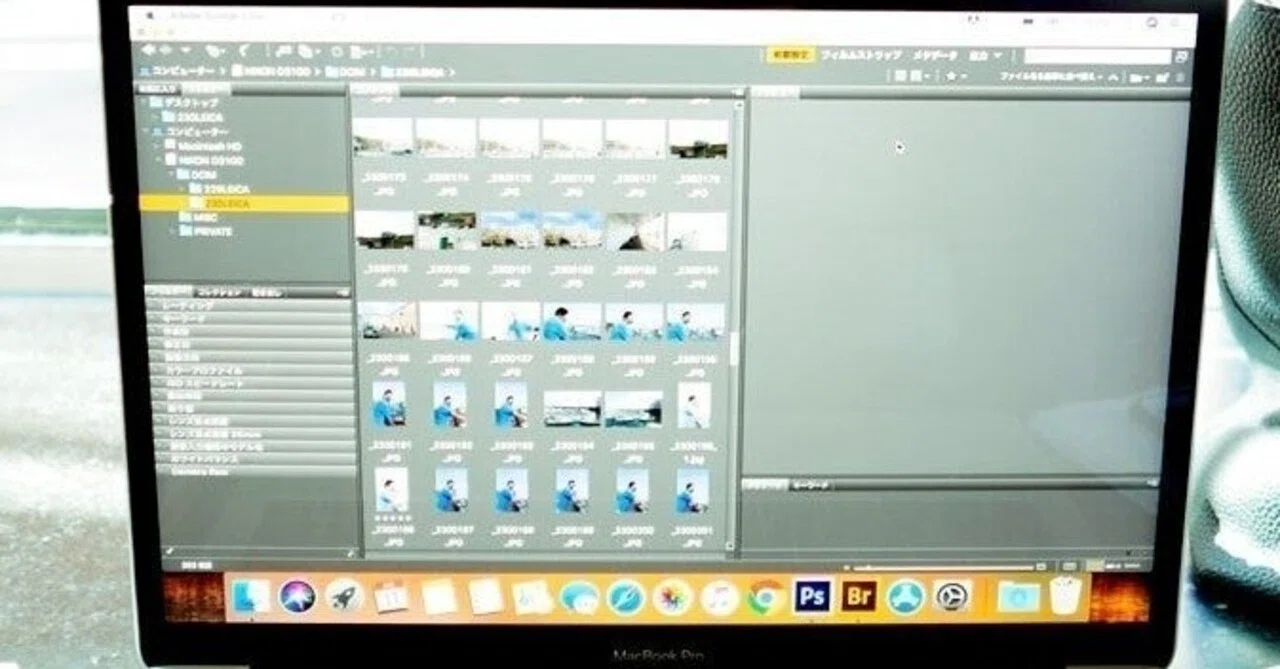This screenshot has height=669, width=1280.
Task: Collapse the コンピューター tree node arrow
Action: pyautogui.click(x=146, y=132)
